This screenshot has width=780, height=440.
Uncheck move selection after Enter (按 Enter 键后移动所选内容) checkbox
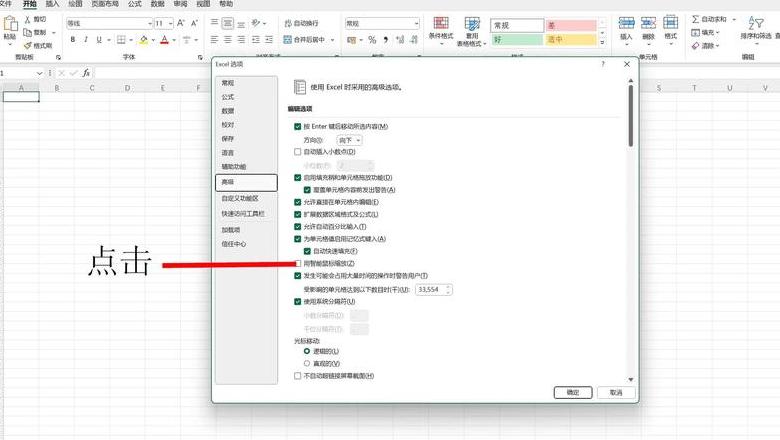[x=297, y=126]
